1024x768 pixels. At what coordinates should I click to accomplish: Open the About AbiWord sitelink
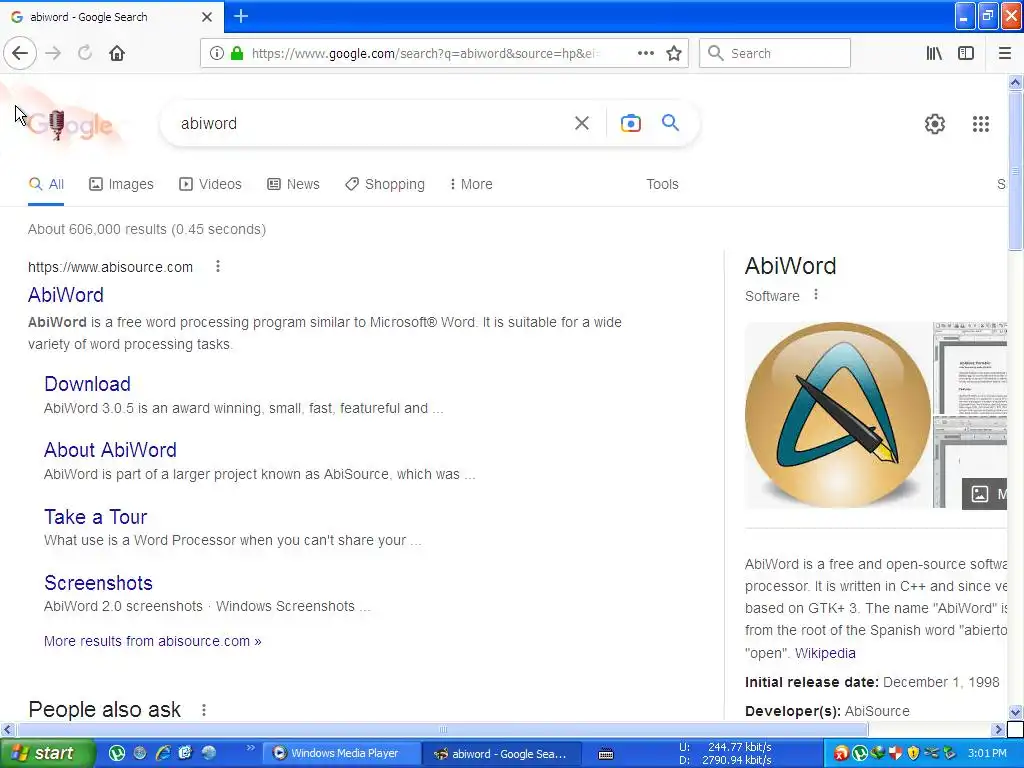pos(110,450)
